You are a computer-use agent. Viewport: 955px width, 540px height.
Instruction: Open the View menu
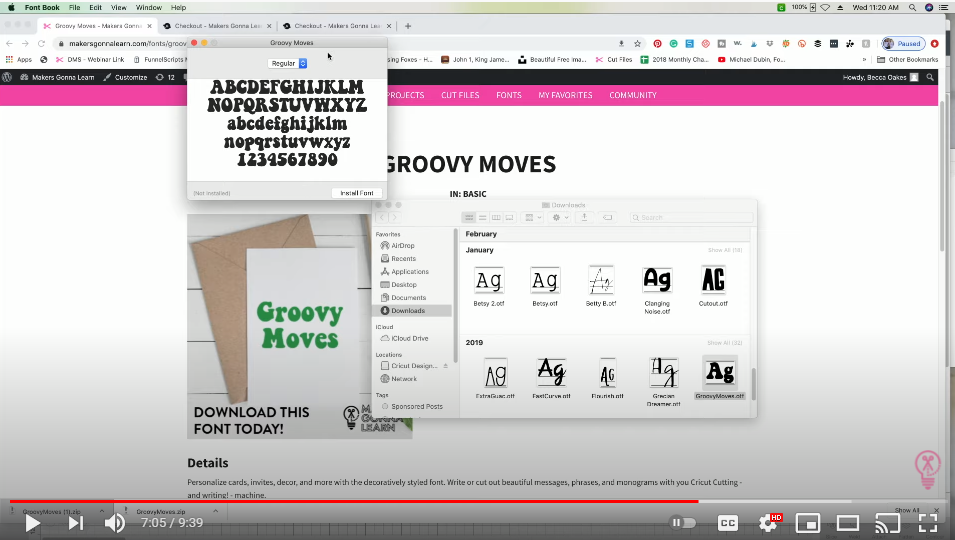coord(119,7)
